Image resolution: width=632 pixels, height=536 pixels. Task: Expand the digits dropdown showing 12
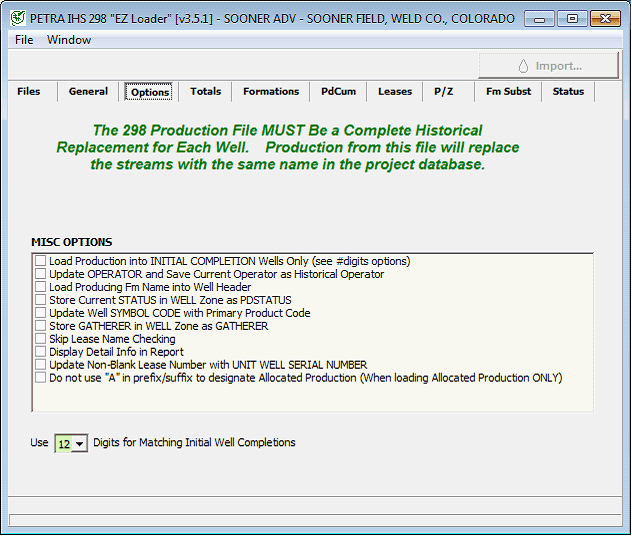(x=79, y=443)
